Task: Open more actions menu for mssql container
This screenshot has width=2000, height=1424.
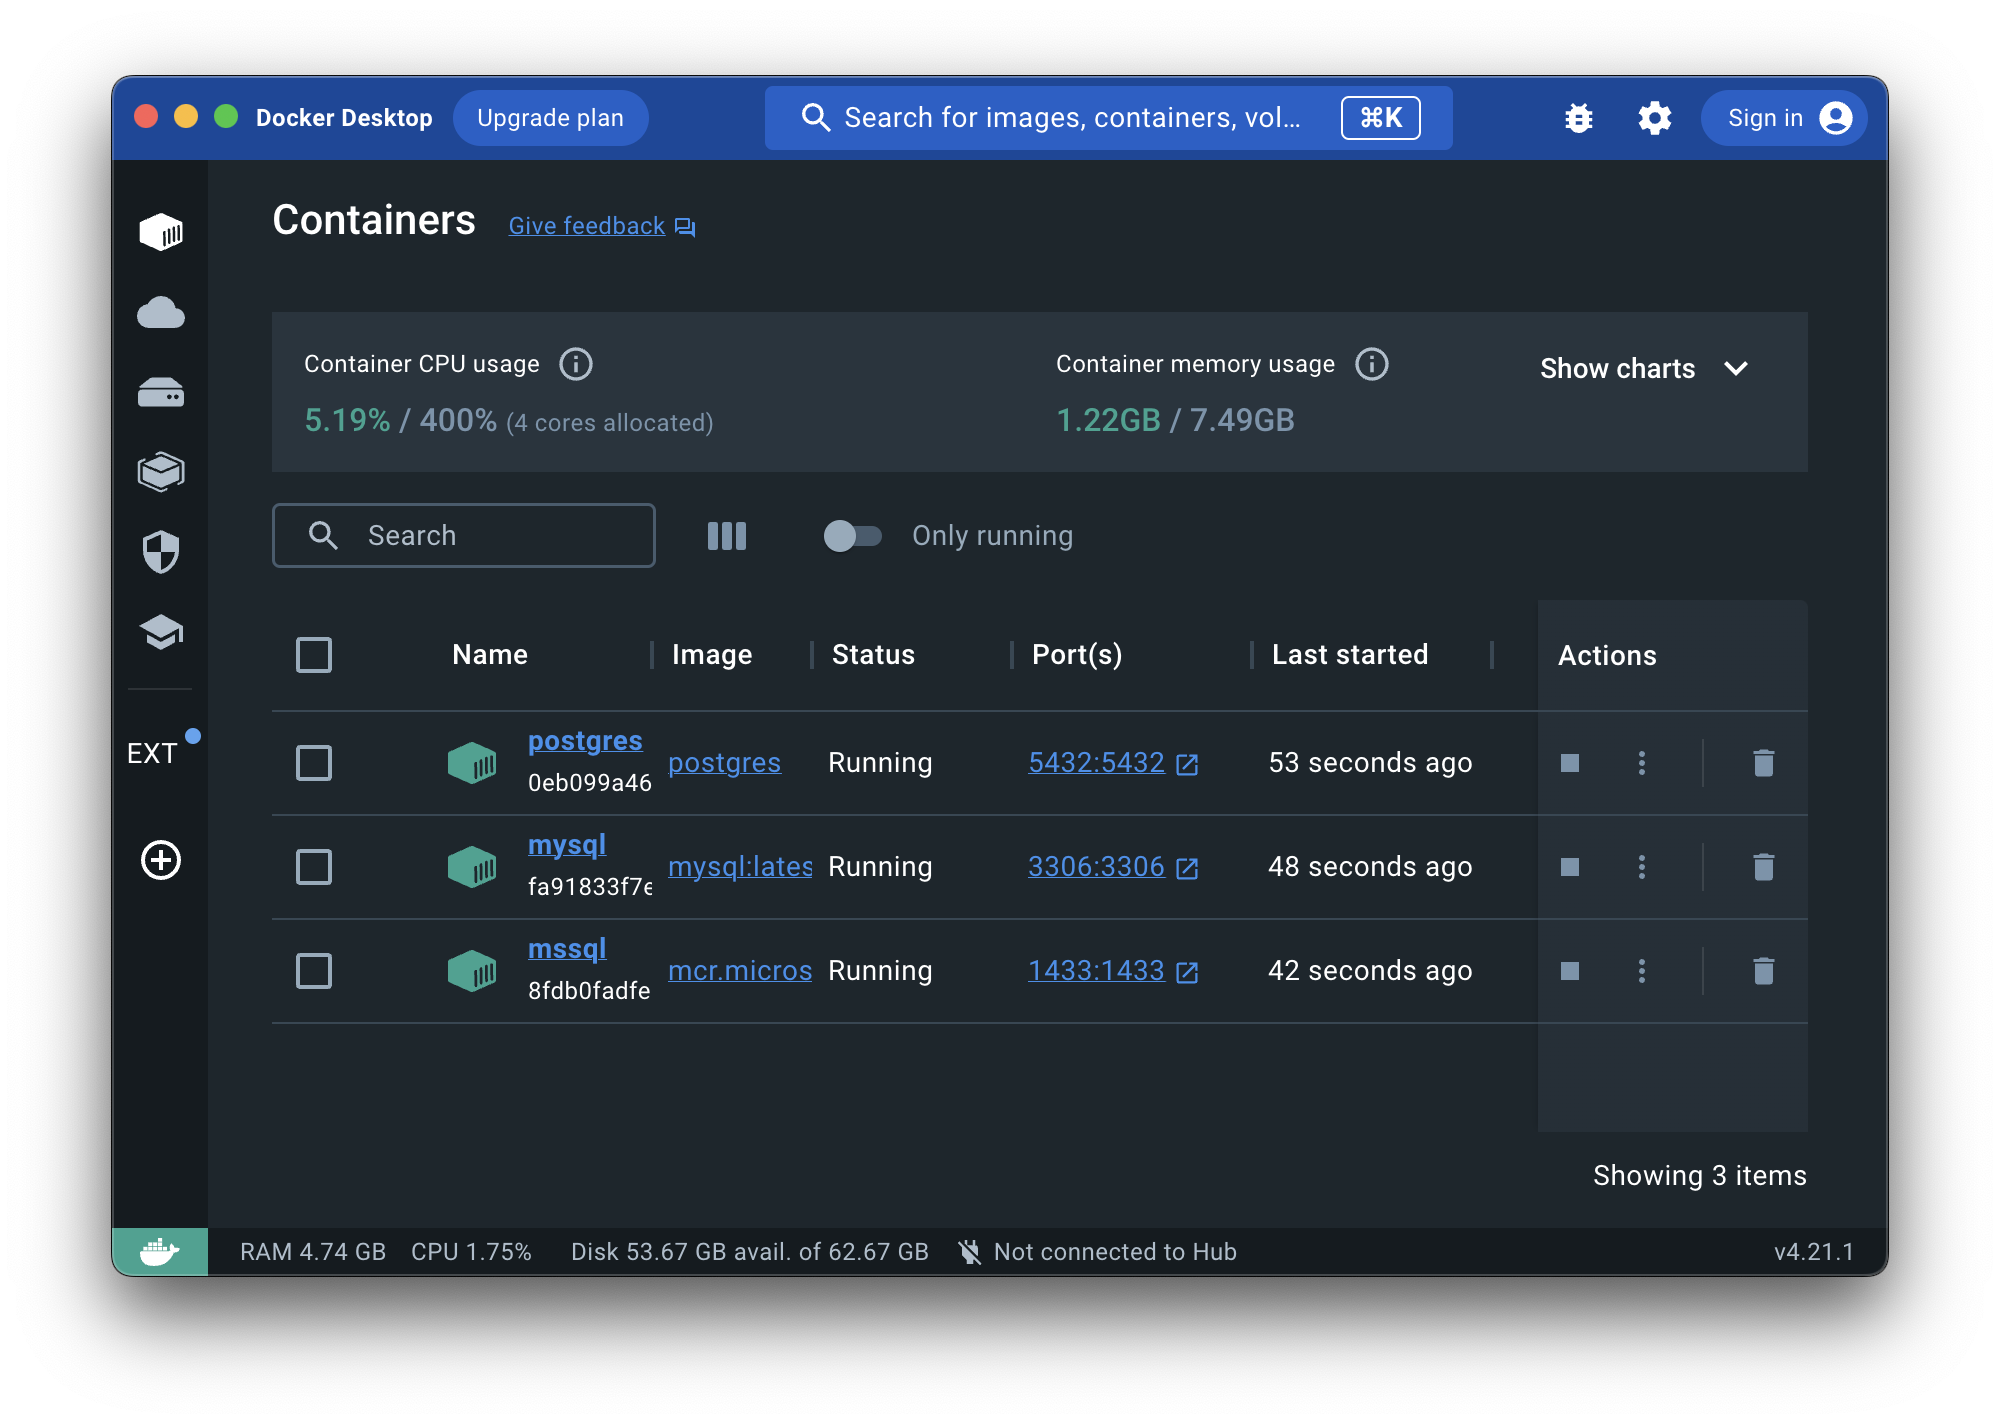Action: (x=1642, y=970)
